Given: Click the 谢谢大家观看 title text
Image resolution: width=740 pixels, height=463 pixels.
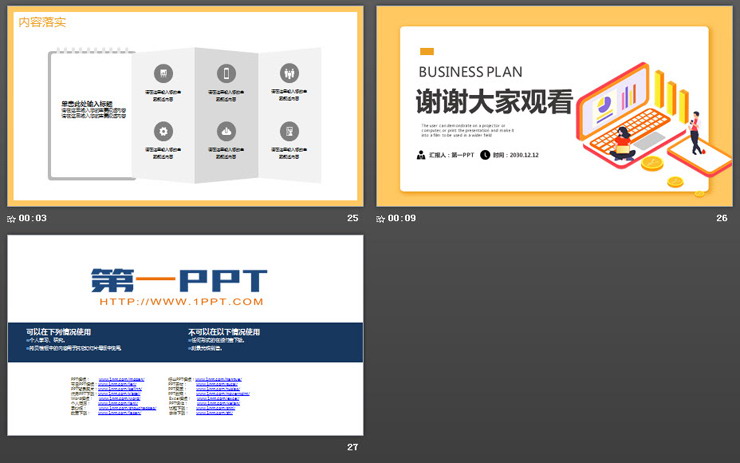Looking at the screenshot, I should click(494, 101).
